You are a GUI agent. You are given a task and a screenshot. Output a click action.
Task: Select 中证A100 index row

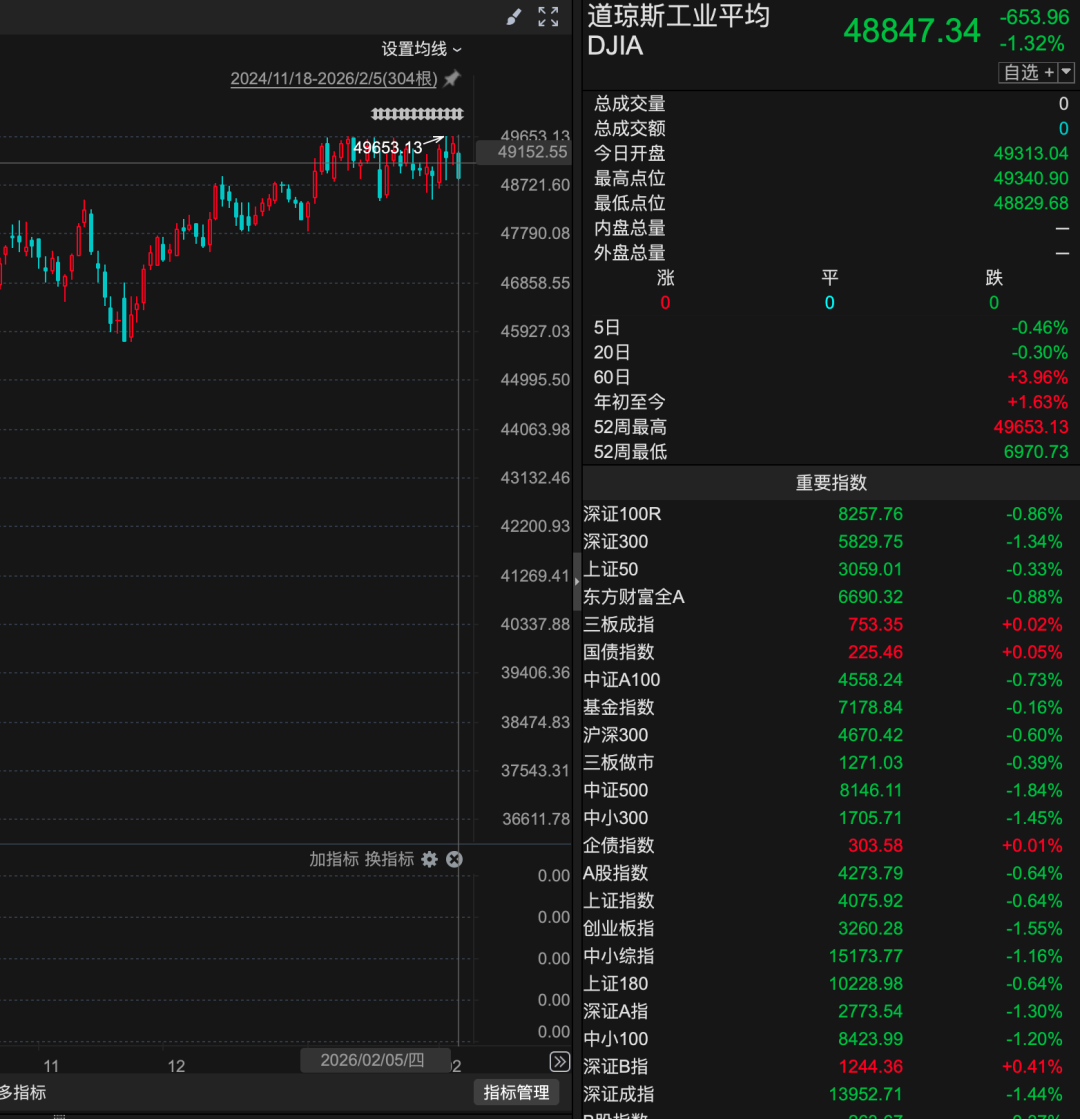[x=831, y=679]
